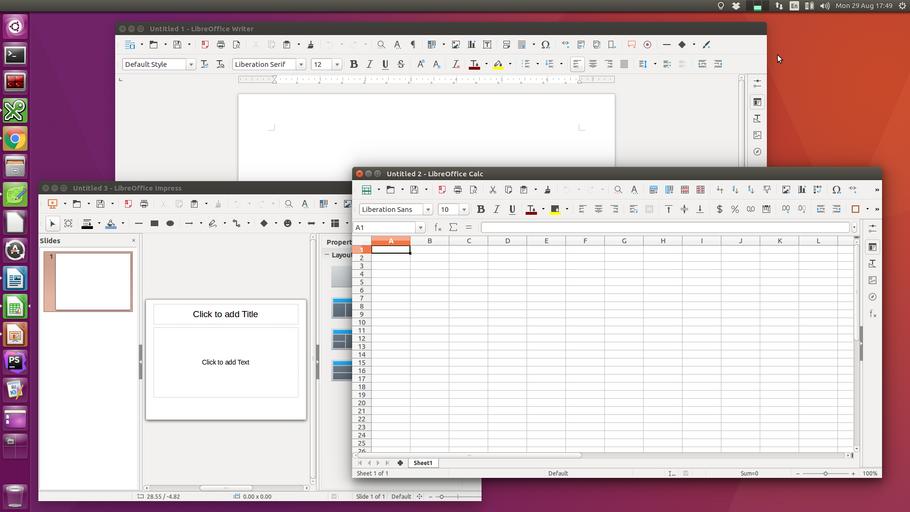Click the Strikethrough icon in Writer toolbar
Viewport: 910px width, 512px height.
click(401, 64)
